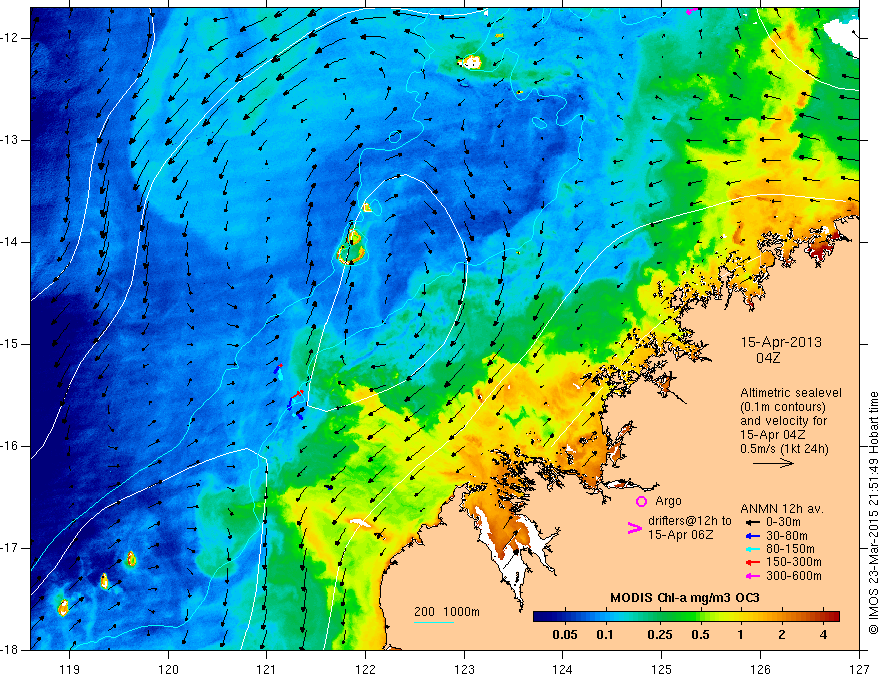The width and height of the screenshot is (880, 680).
Task: Click the vertical IMOS copyright timestamp text
Action: 873,513
